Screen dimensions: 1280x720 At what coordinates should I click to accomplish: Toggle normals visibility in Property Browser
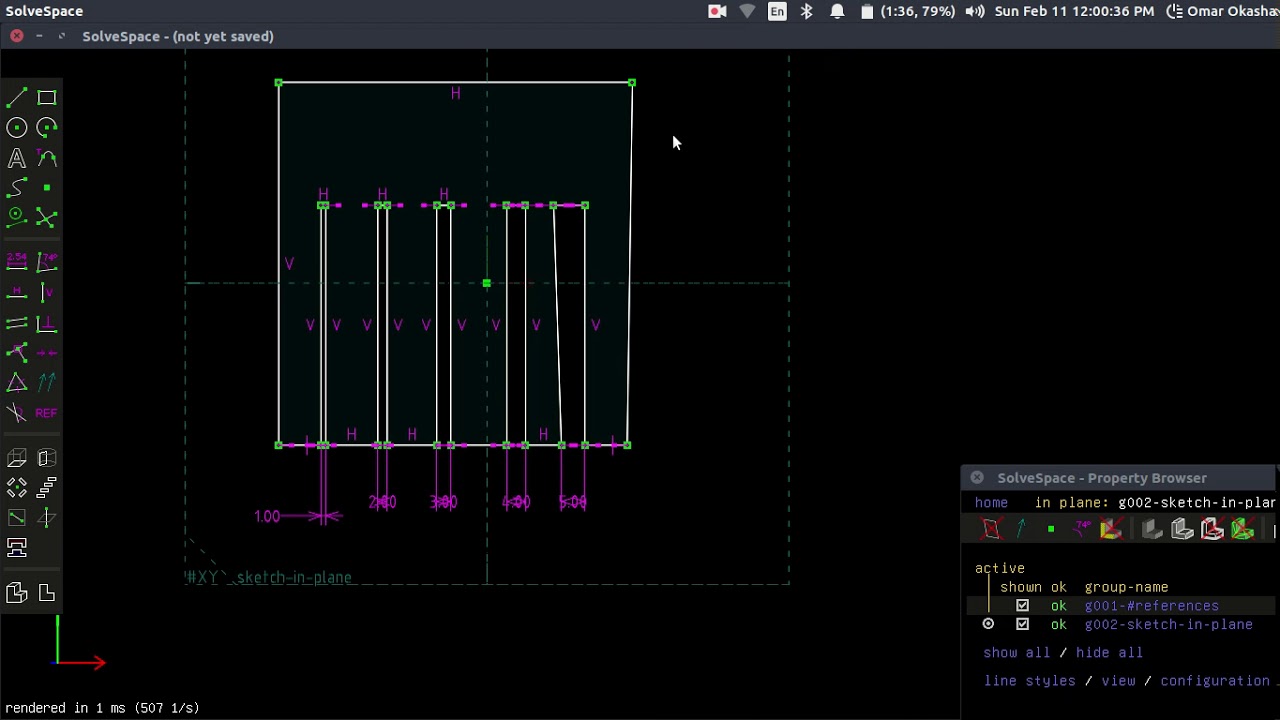click(1021, 530)
